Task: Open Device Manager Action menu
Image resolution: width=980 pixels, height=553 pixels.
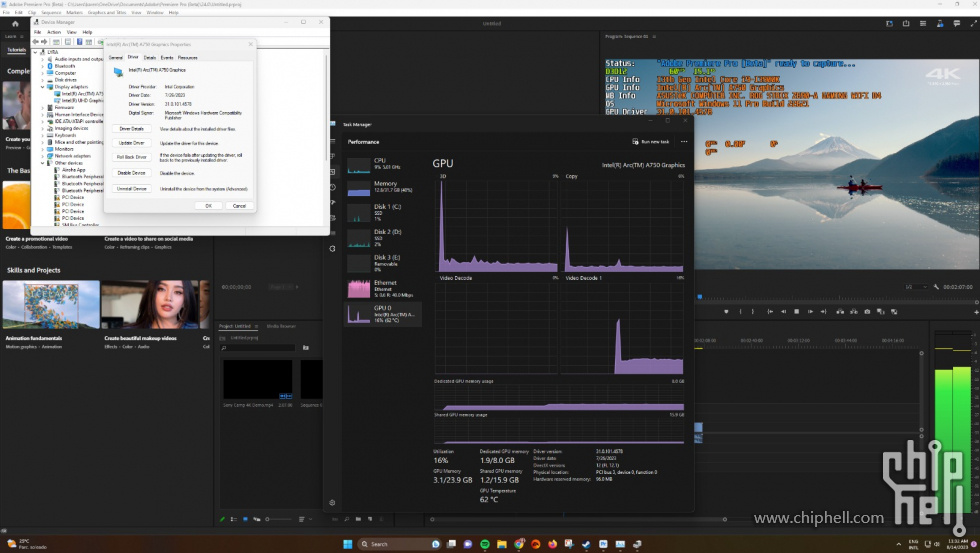Action: point(54,32)
